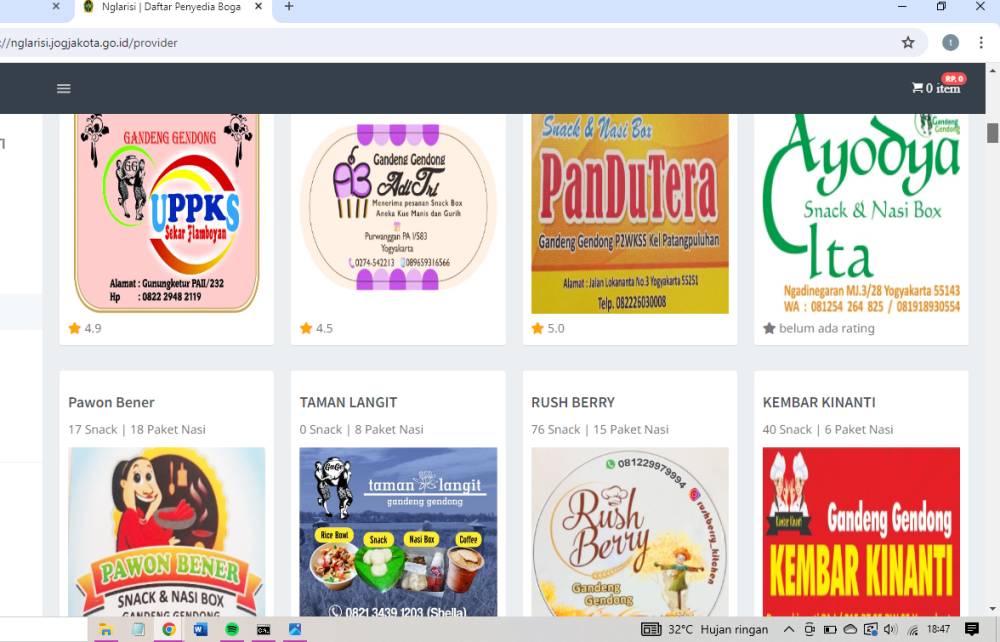Click the red RP. 0 cart badge
1000x642 pixels.
[x=954, y=78]
